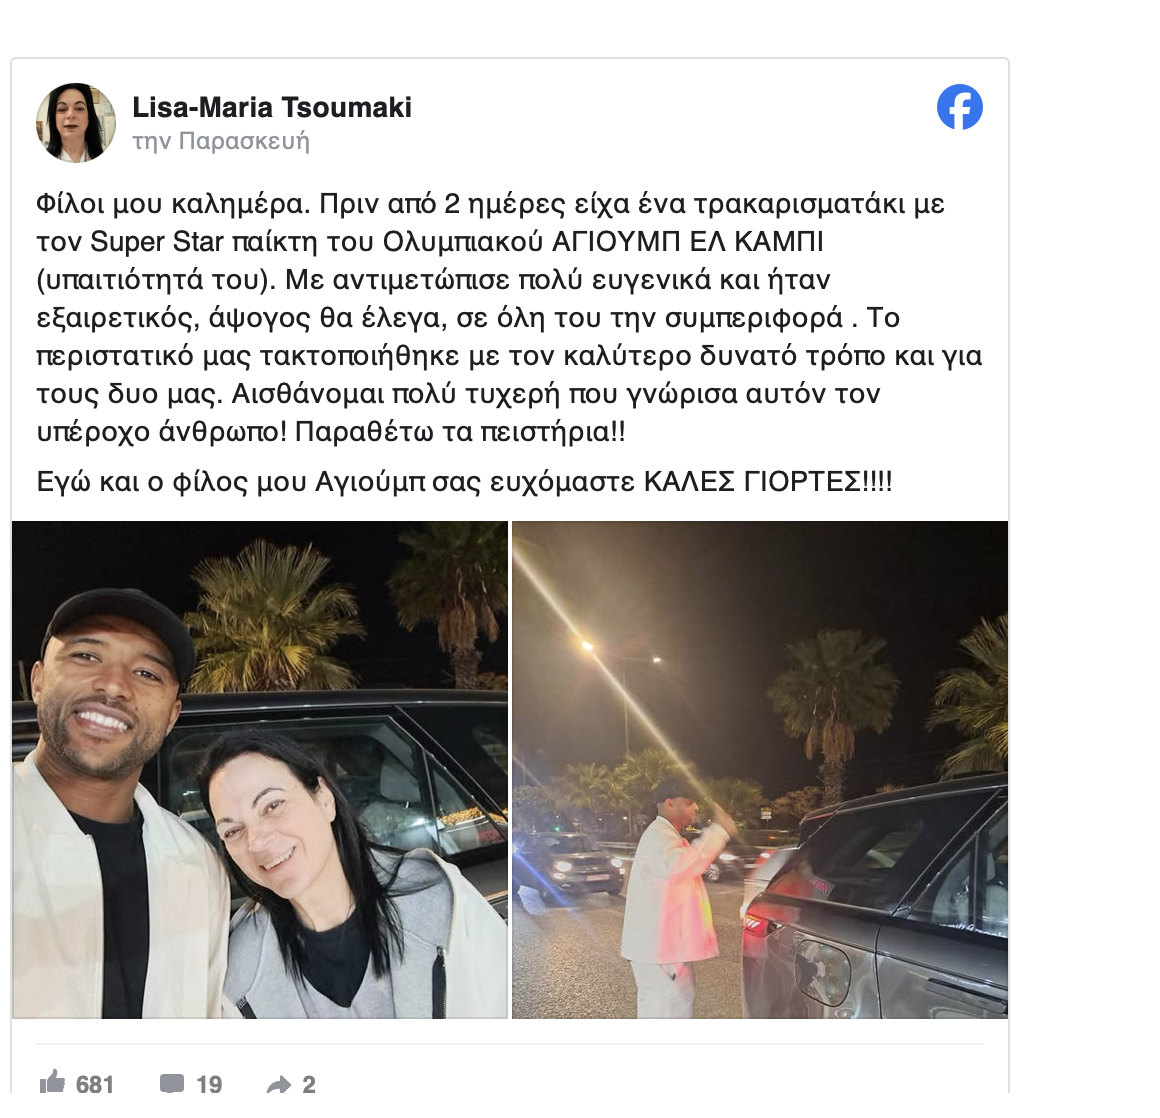Click the man in cap in left photo
This screenshot has height=1118, width=1160.
[x=111, y=799]
